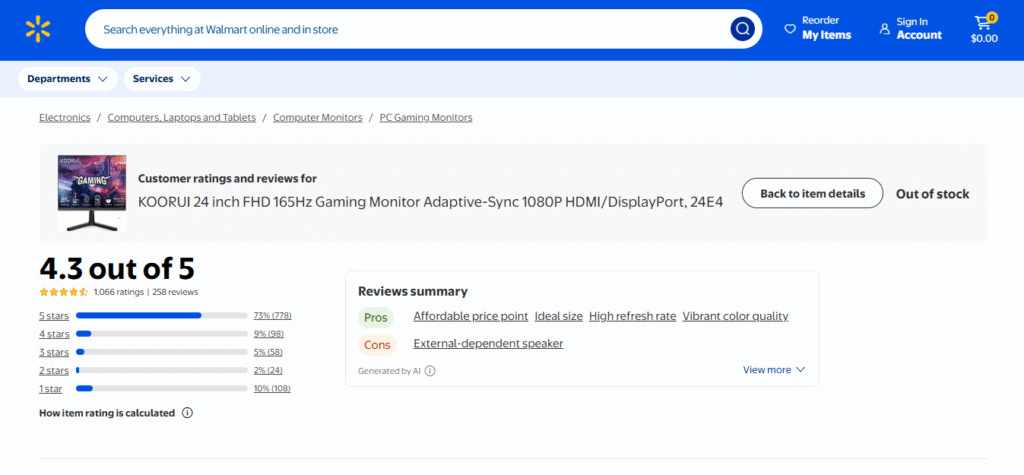Click the 4 stars rating bar
Viewport: 1024px width, 475px height.
(161, 334)
